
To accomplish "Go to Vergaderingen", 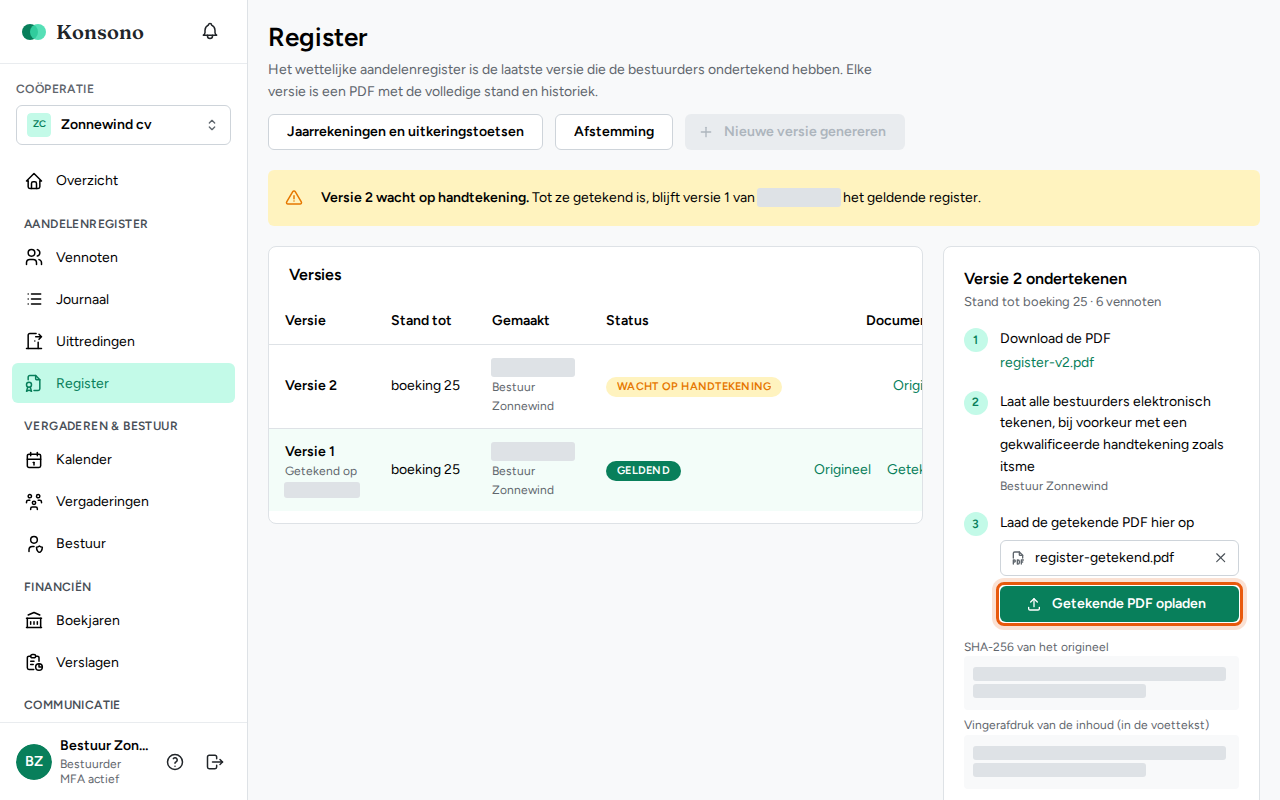I will pos(123,501).
